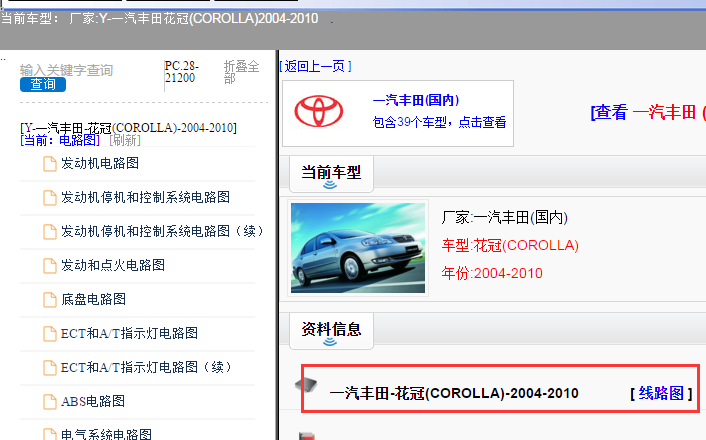Click the document icon beside 发动和点火电路图

[50, 266]
